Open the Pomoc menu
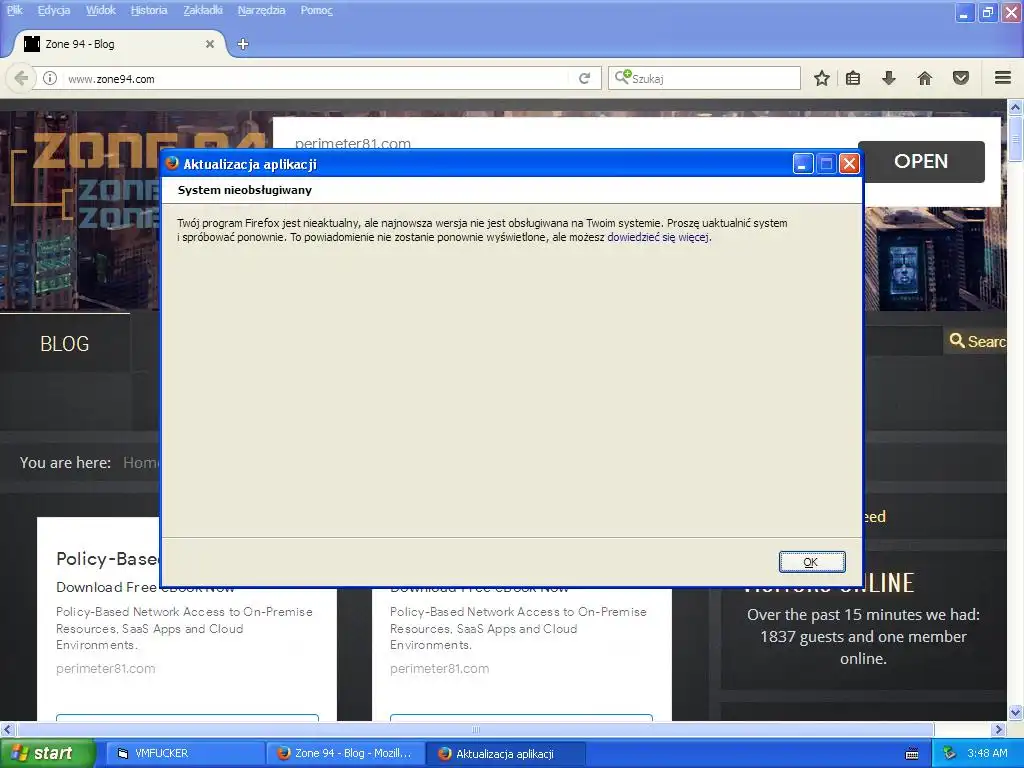Viewport: 1024px width, 768px height. tap(317, 10)
